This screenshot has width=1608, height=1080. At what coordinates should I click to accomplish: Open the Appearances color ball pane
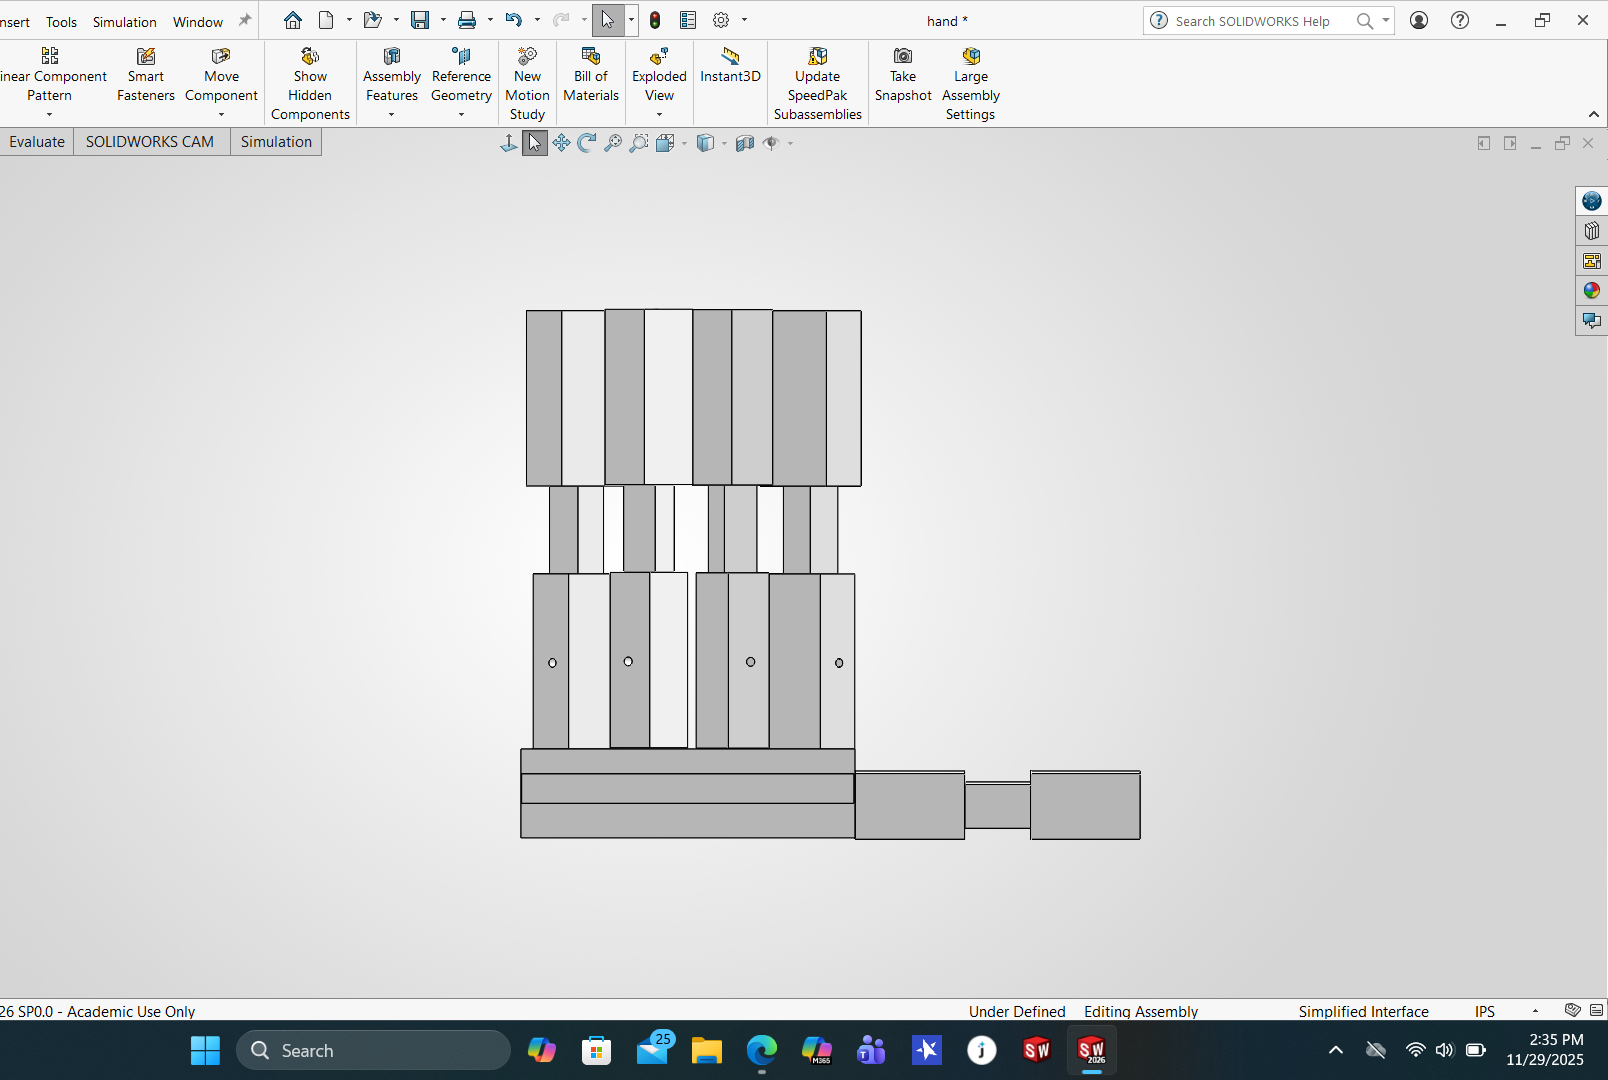tap(1591, 291)
